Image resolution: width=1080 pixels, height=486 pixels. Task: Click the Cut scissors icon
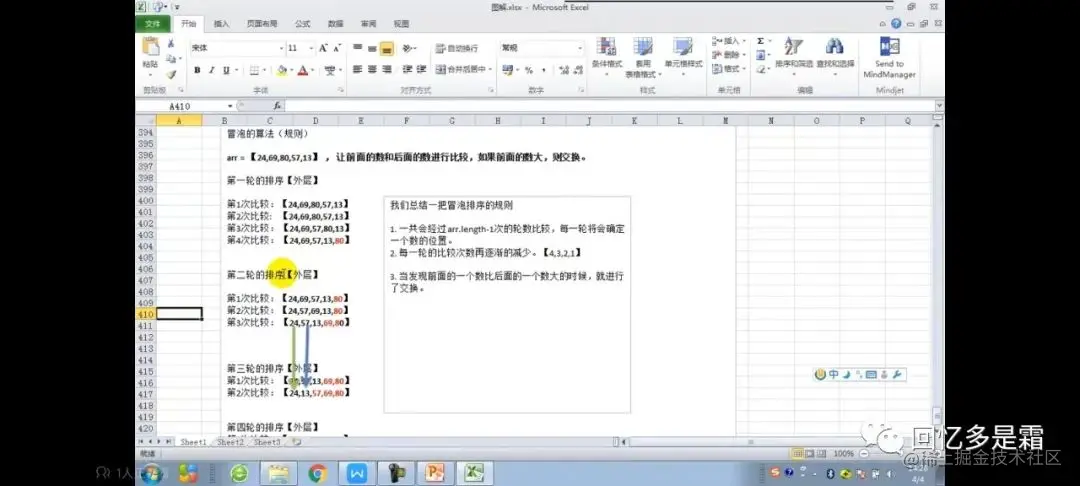tap(171, 43)
